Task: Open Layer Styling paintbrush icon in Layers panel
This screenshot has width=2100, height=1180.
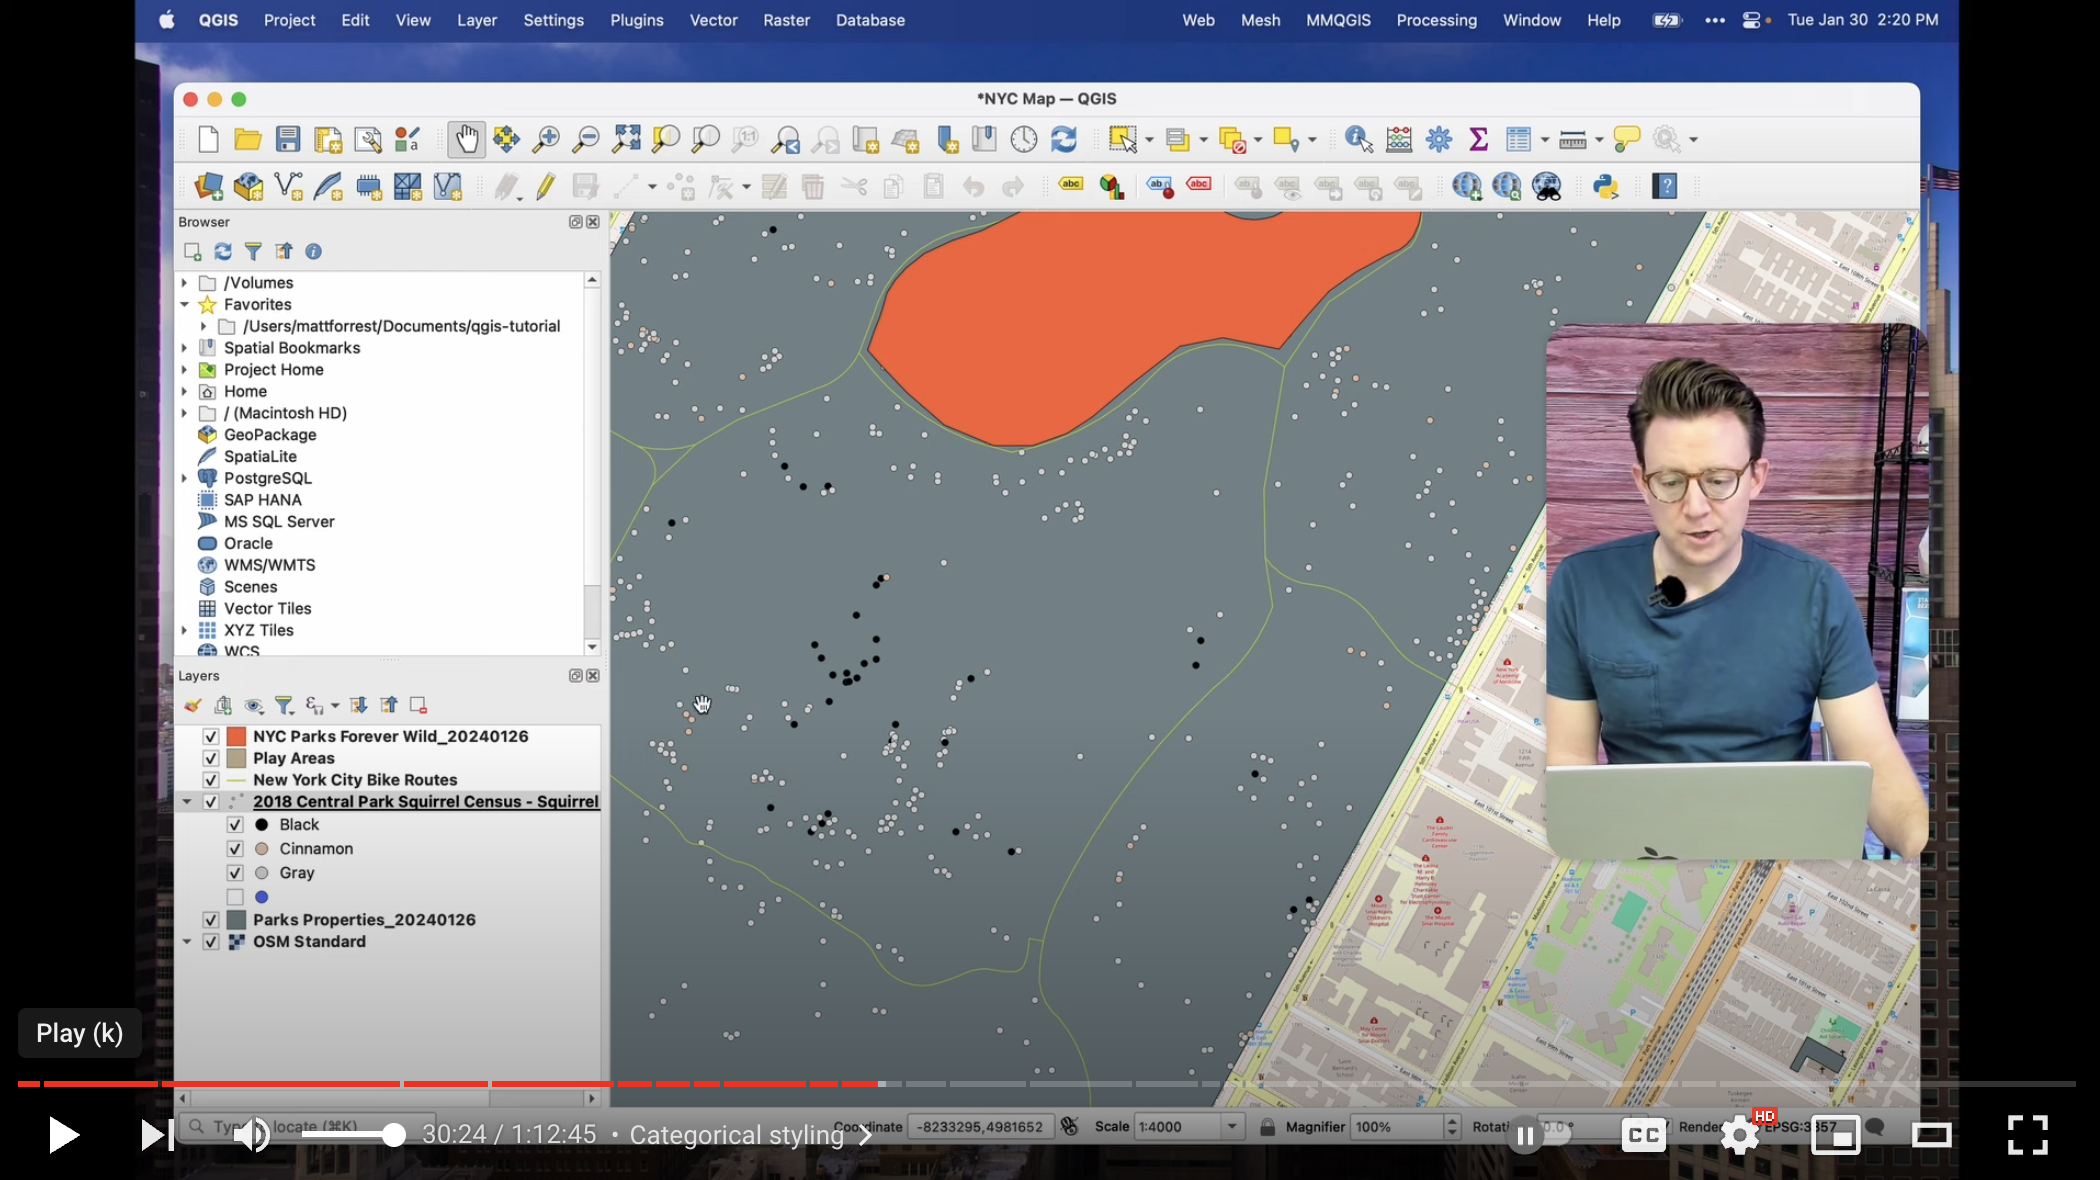Action: (193, 706)
